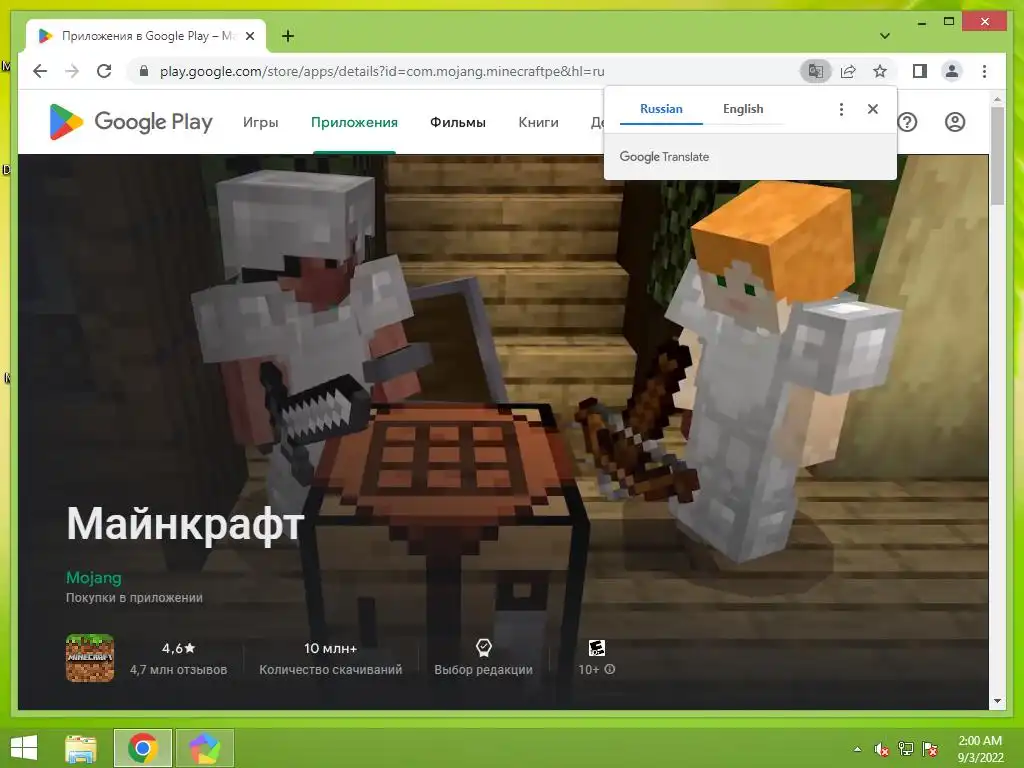Click the network tray icon
This screenshot has height=768, width=1024.
pyautogui.click(x=905, y=749)
